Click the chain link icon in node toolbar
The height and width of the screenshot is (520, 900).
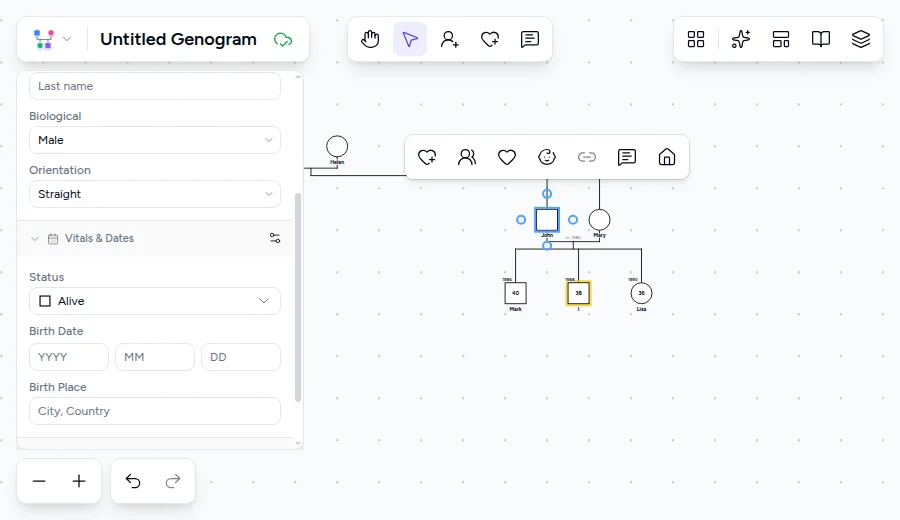587,157
